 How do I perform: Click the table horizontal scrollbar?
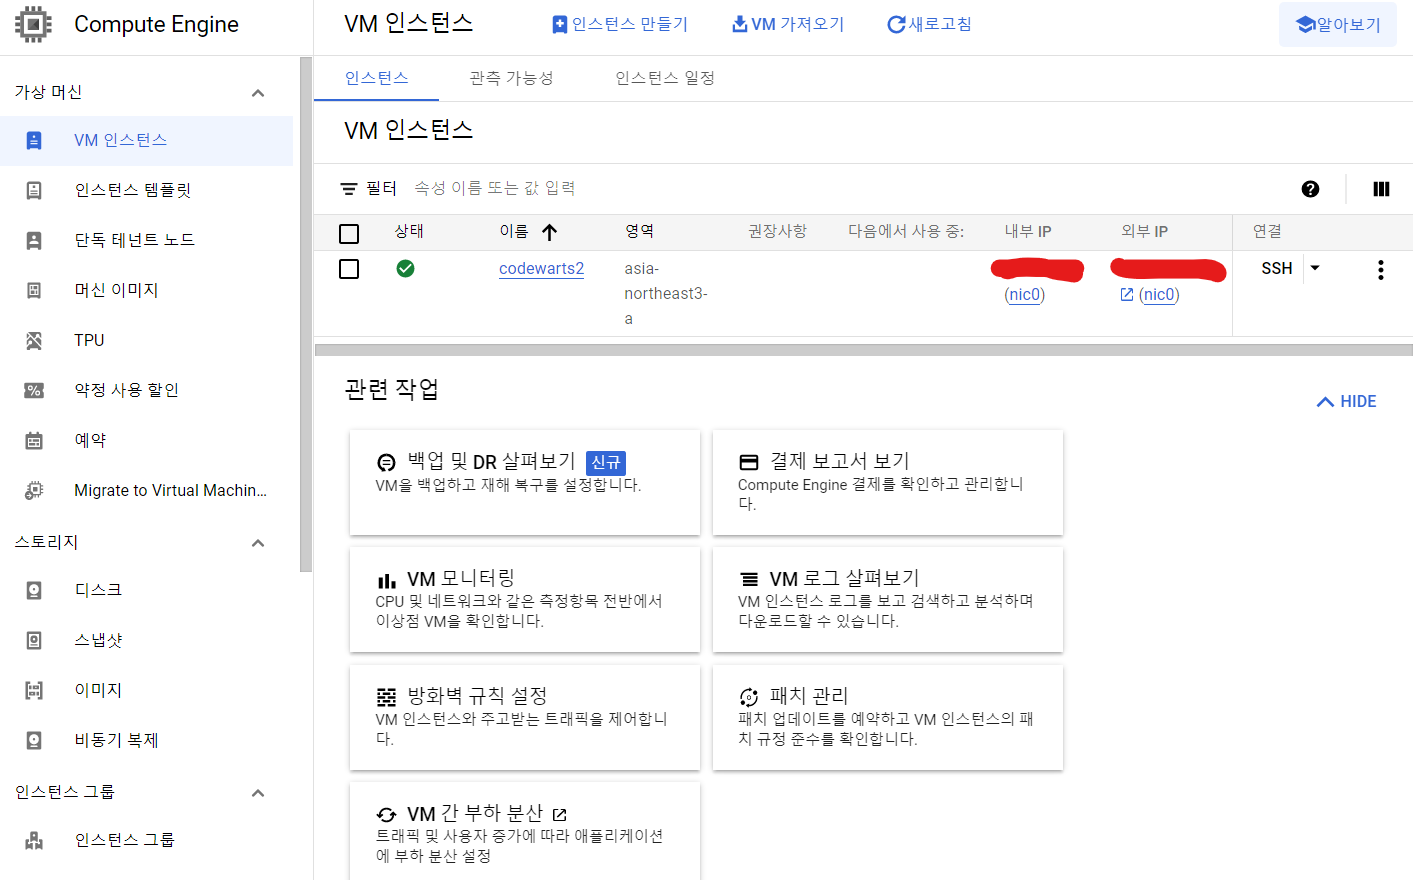(864, 350)
